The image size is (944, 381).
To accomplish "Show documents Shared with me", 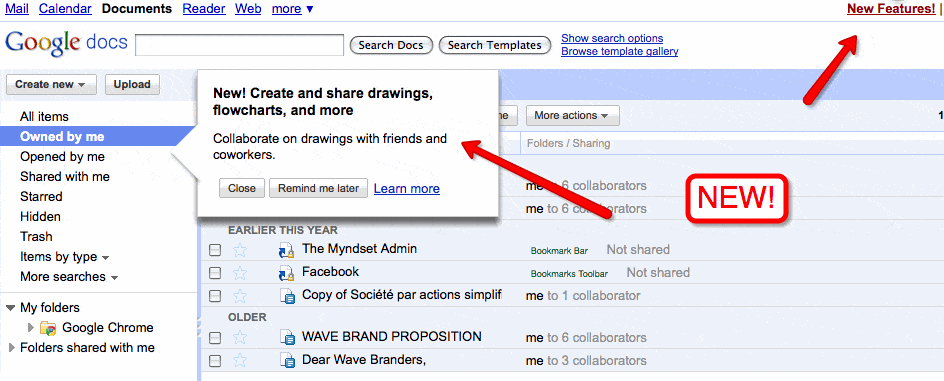I will 65,176.
